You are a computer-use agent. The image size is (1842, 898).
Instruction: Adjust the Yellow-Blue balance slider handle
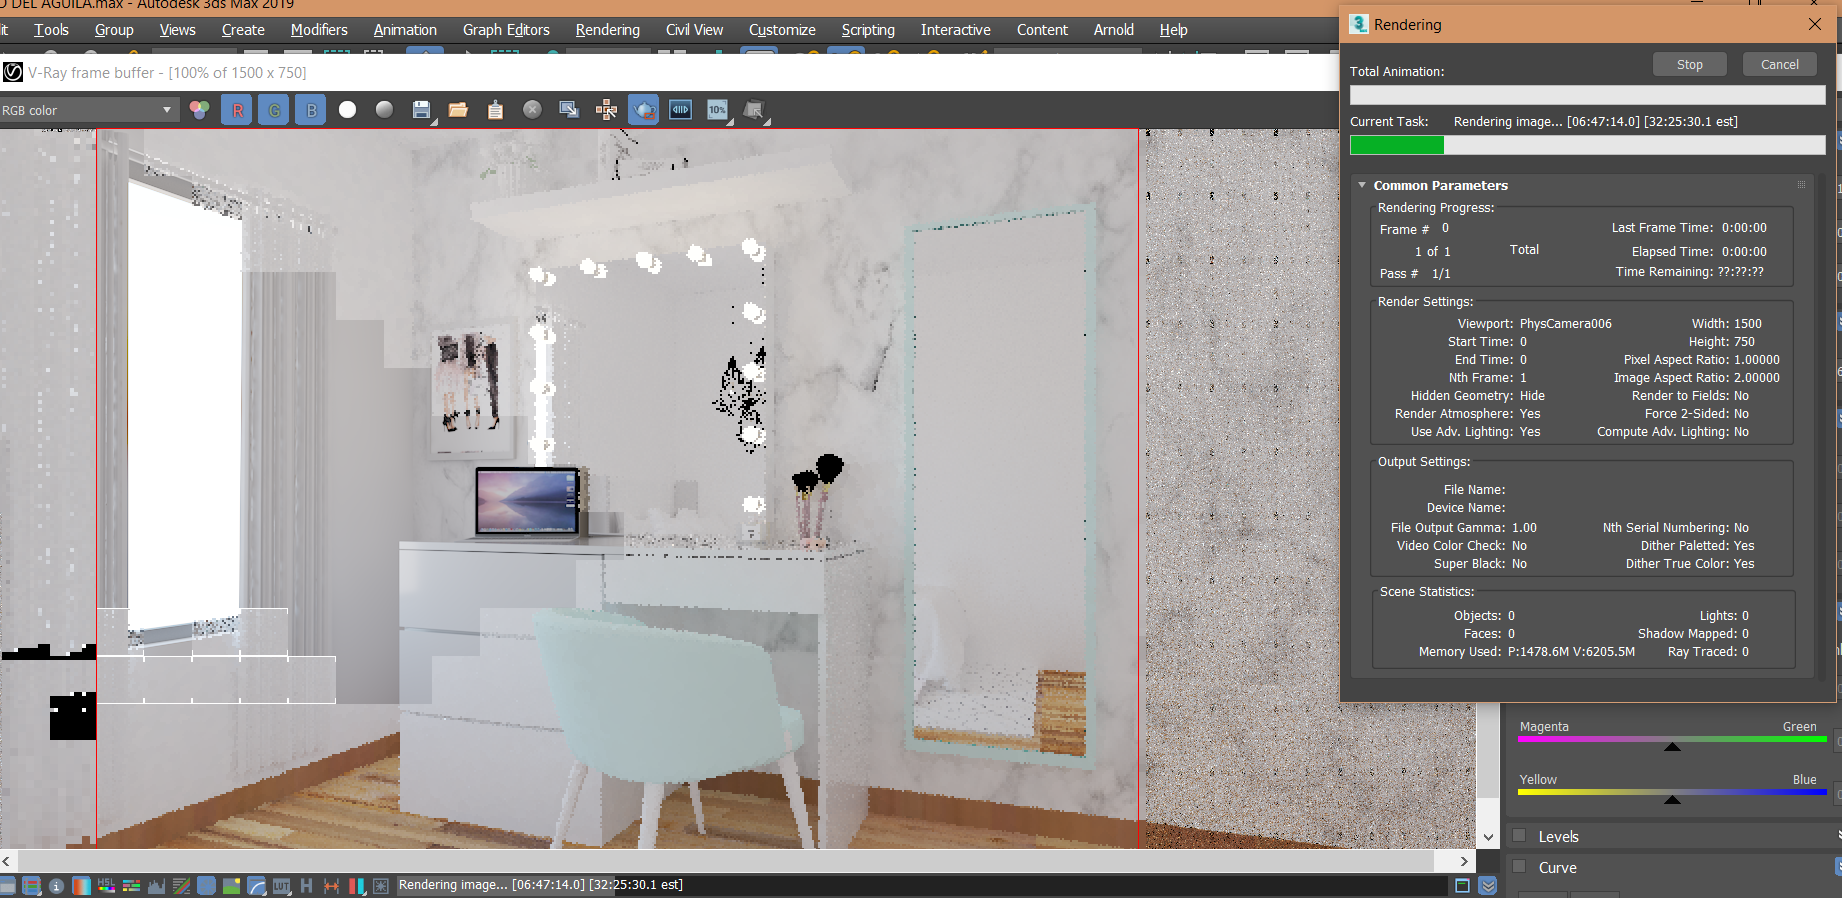coord(1672,799)
